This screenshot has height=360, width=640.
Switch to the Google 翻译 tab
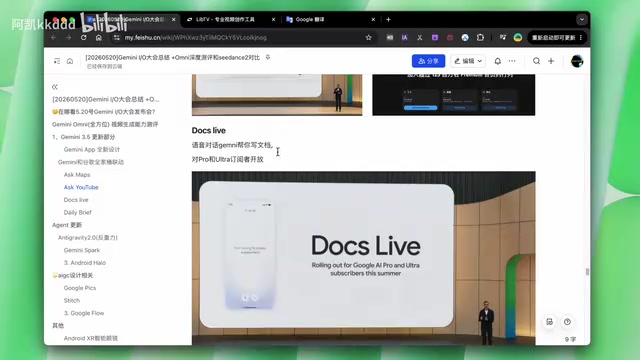[x=310, y=19]
